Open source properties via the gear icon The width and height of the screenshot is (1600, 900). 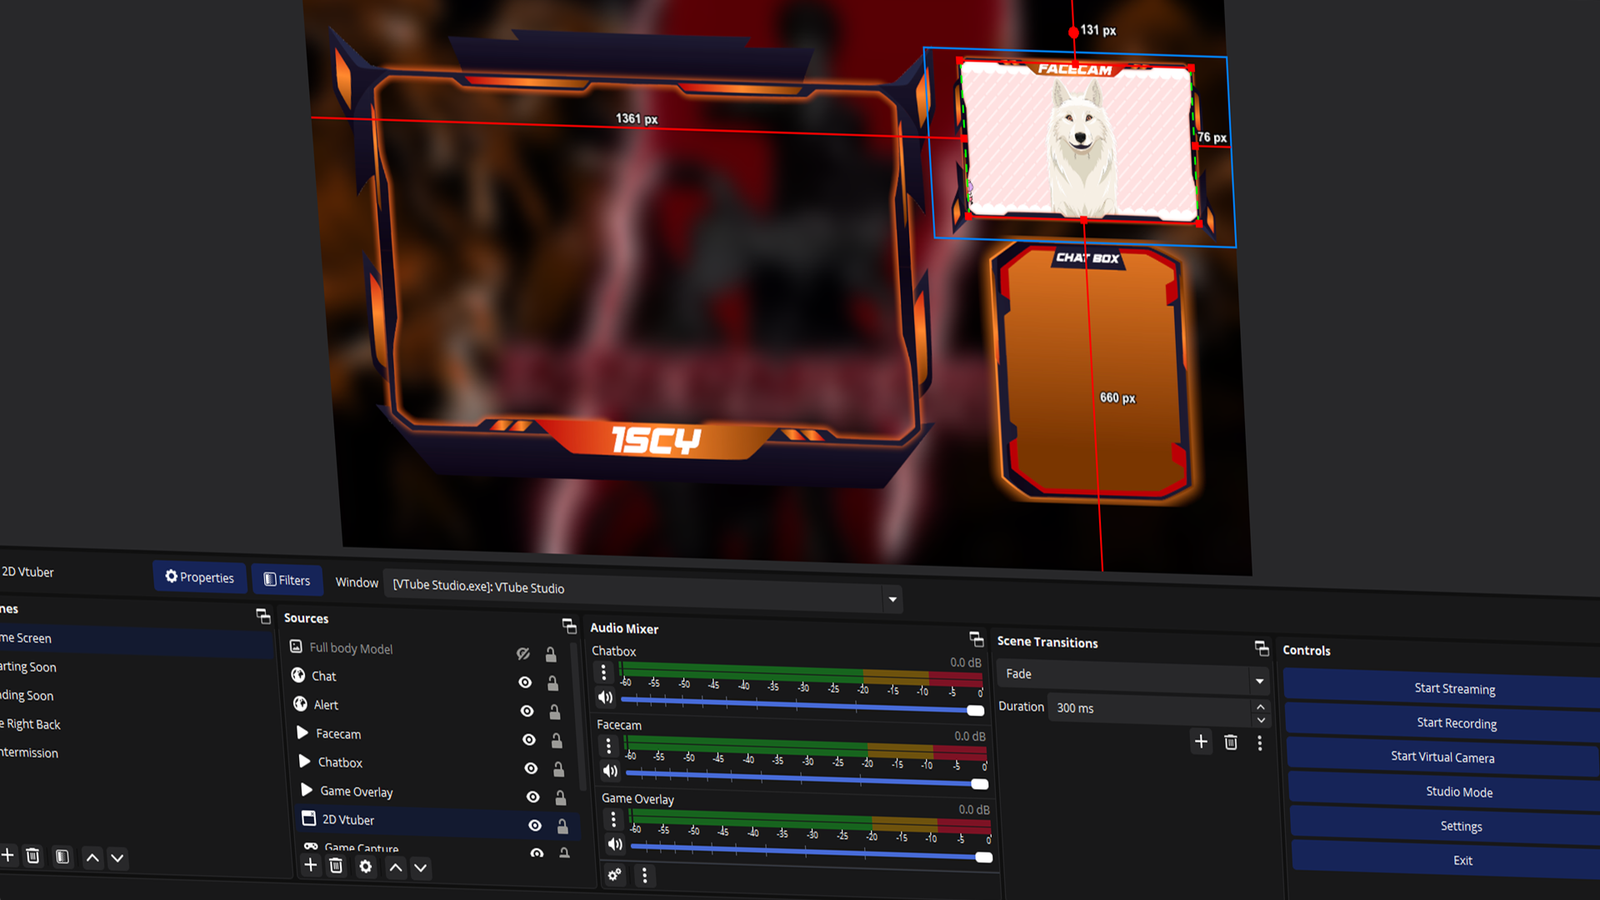pyautogui.click(x=365, y=867)
